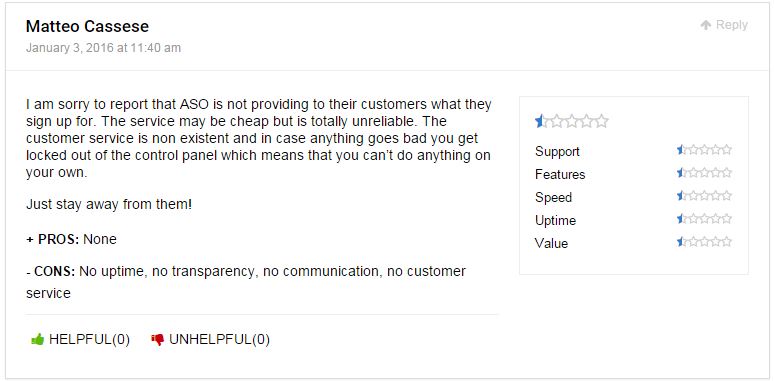This screenshot has width=774, height=381.
Task: Click the Features rating stars
Action: (704, 173)
